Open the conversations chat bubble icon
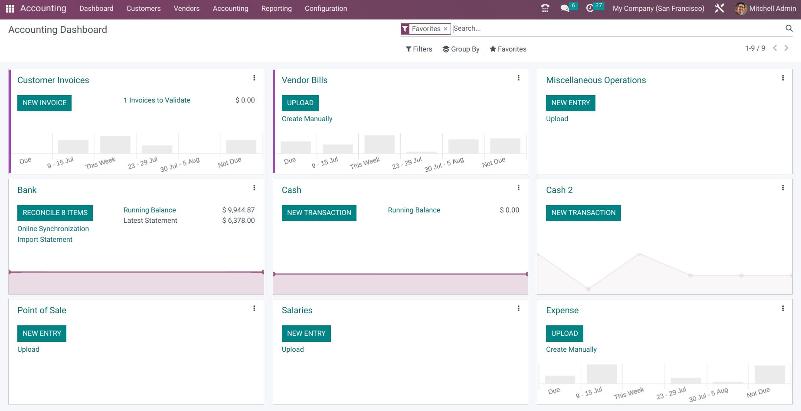Image resolution: width=801 pixels, height=411 pixels. click(567, 8)
